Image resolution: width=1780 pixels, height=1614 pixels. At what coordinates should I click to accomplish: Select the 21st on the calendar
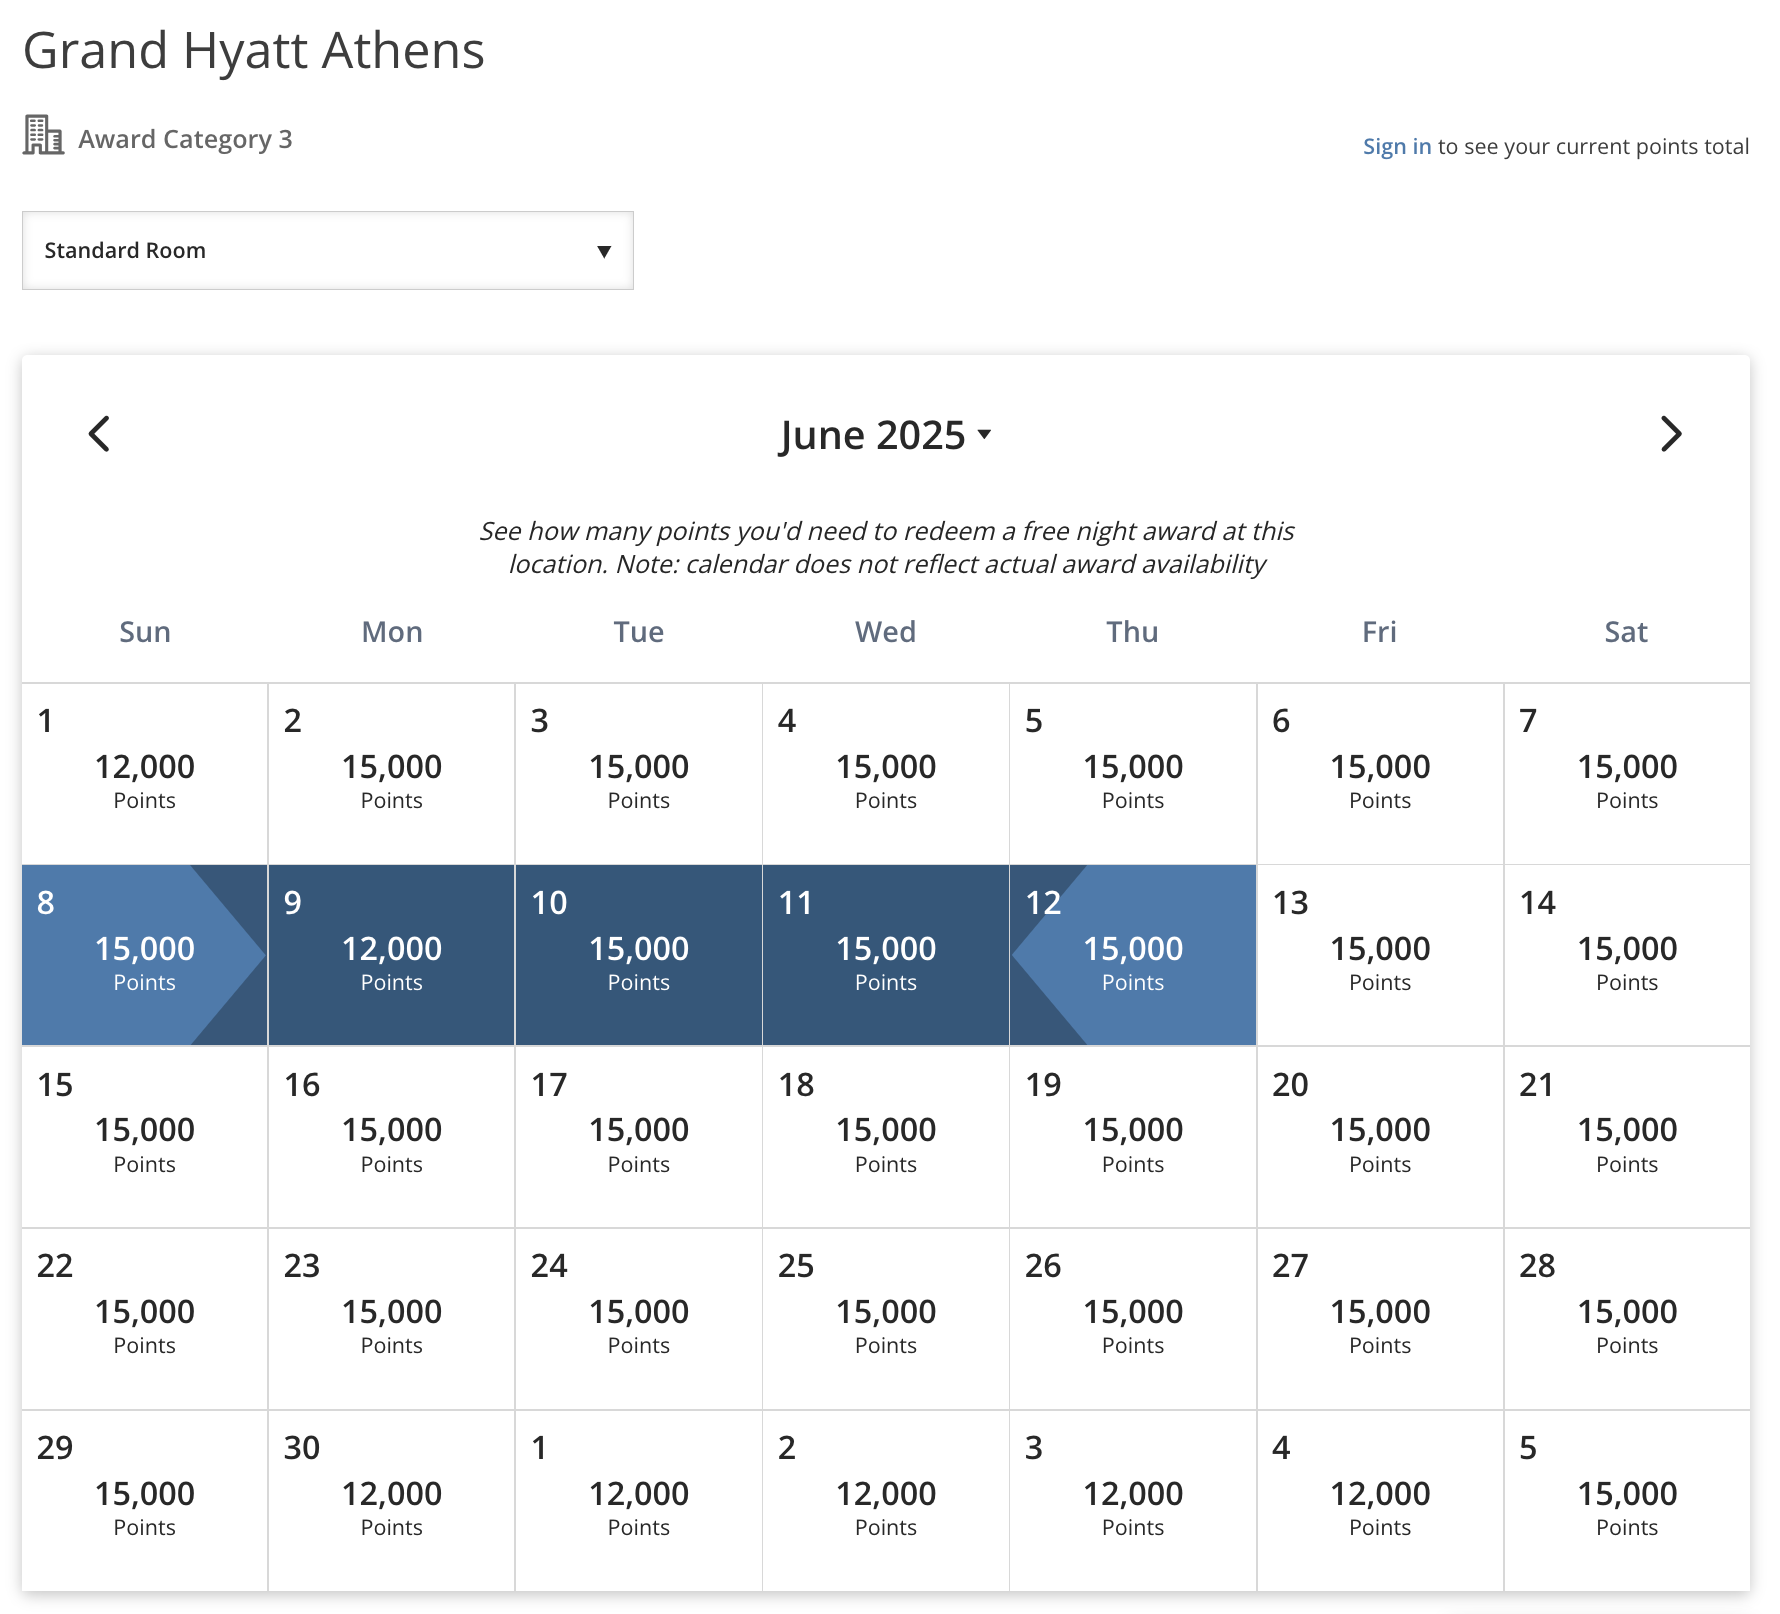click(x=1627, y=1138)
